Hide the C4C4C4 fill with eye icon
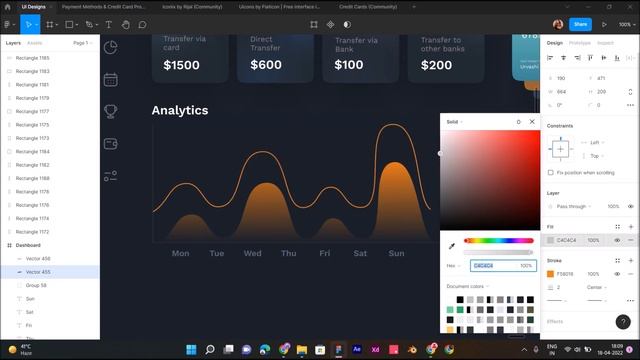The image size is (640, 360). pyautogui.click(x=617, y=240)
